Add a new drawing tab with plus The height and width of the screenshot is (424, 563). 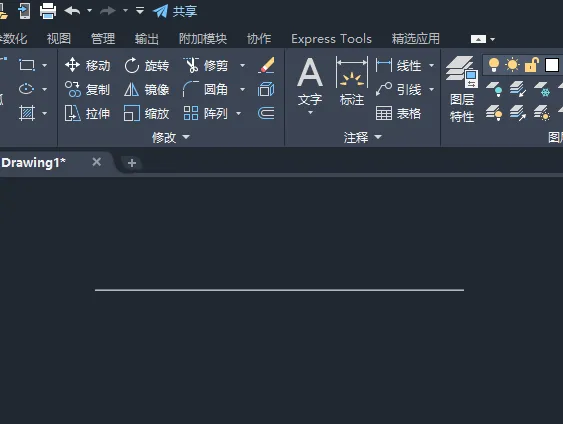[x=132, y=163]
